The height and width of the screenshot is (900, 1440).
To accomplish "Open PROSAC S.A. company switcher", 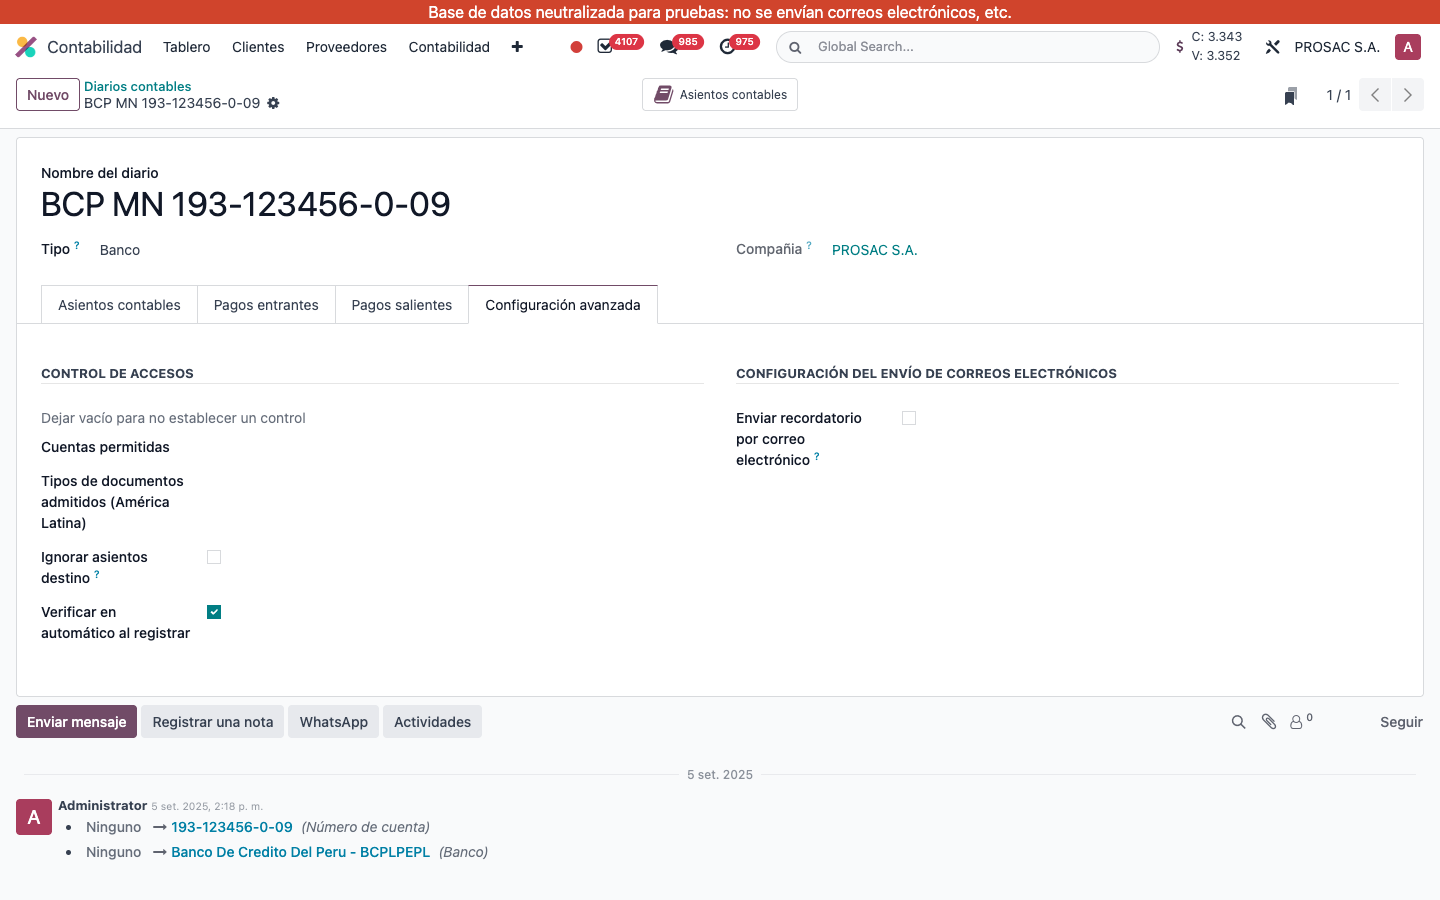I will 1337,47.
